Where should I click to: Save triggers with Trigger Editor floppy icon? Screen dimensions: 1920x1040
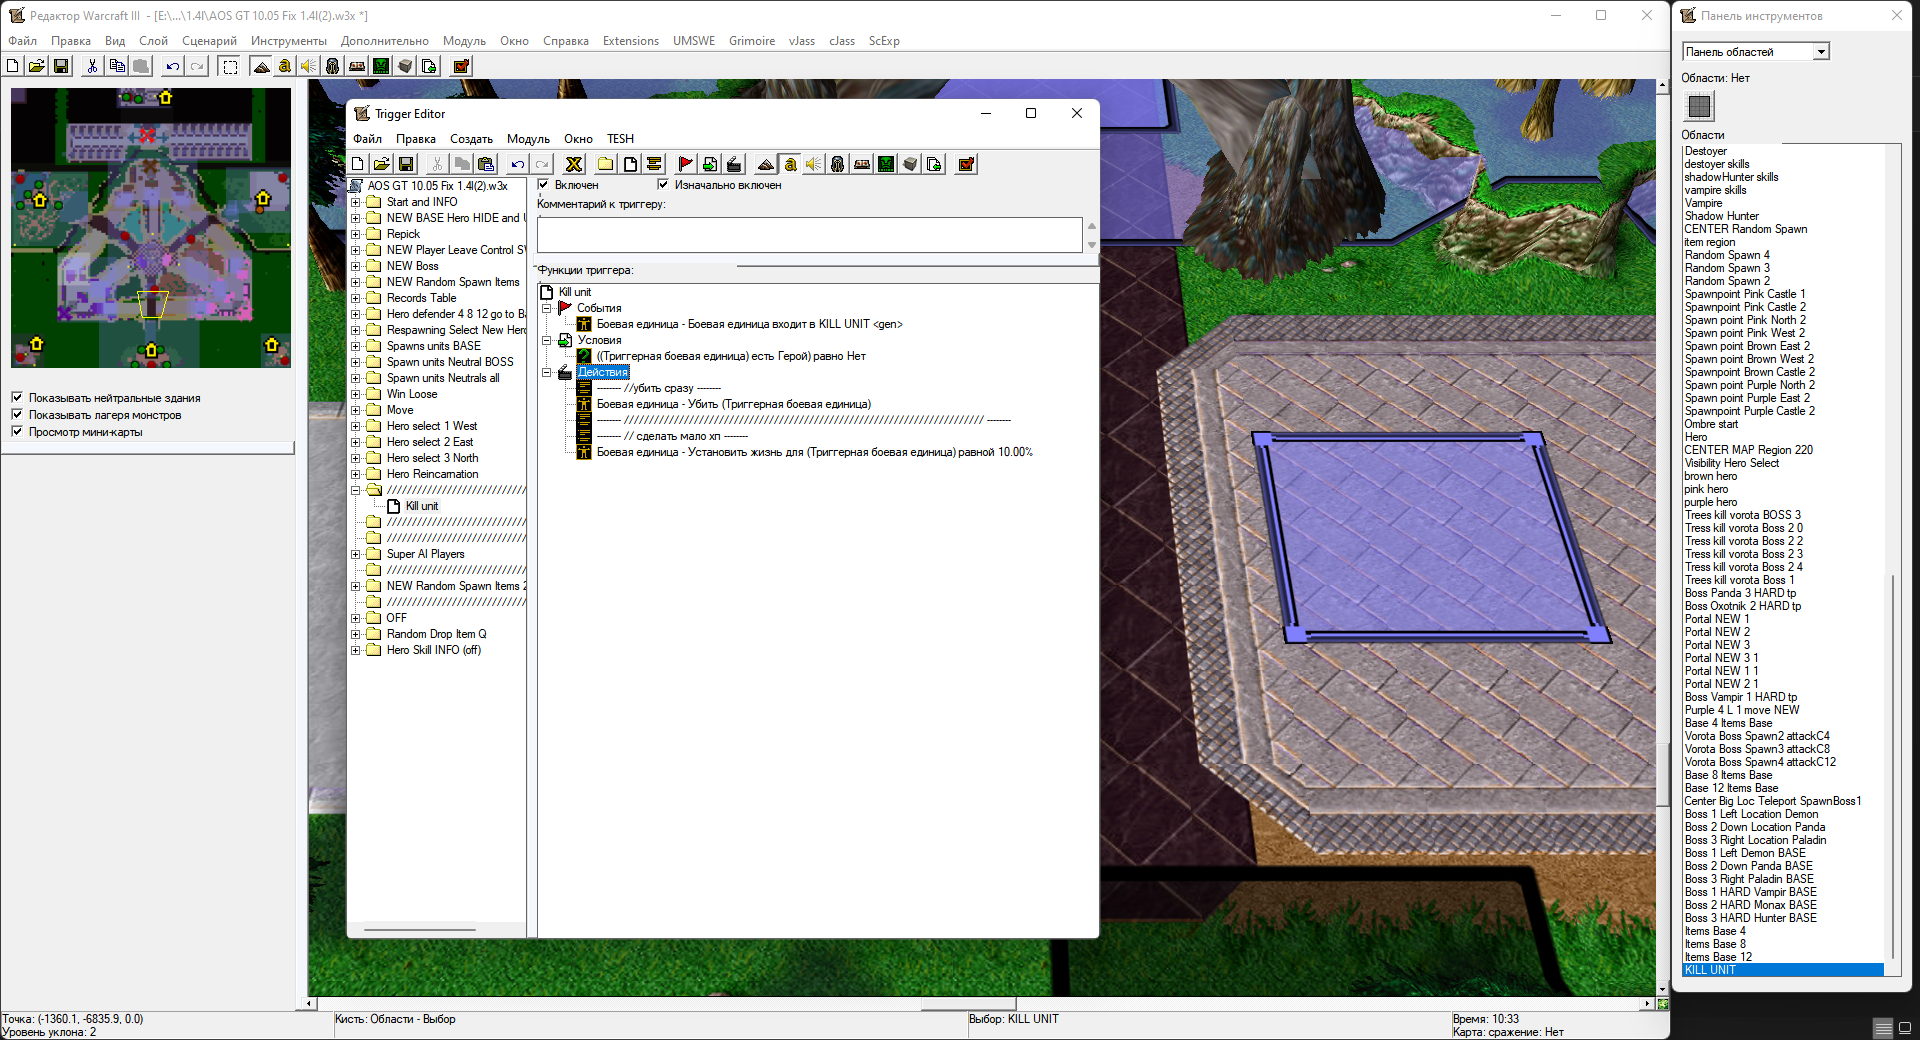[x=406, y=164]
